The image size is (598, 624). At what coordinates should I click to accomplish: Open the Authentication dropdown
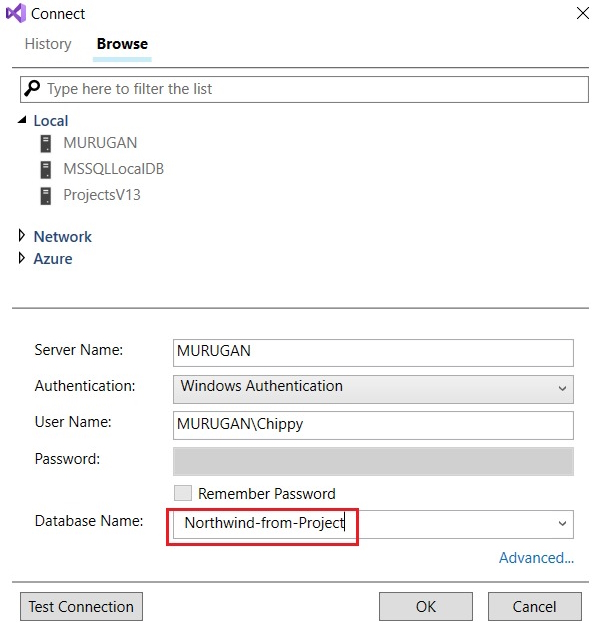pyautogui.click(x=373, y=389)
